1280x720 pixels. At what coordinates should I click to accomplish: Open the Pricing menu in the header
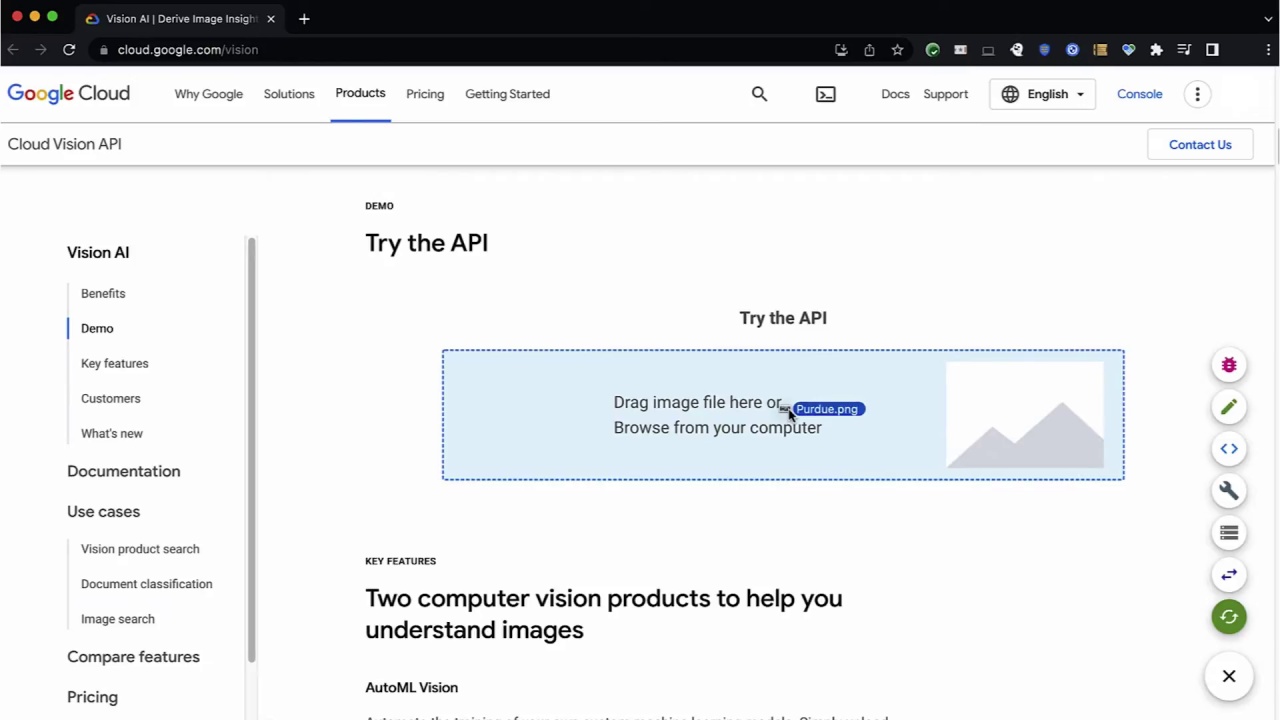click(x=424, y=93)
